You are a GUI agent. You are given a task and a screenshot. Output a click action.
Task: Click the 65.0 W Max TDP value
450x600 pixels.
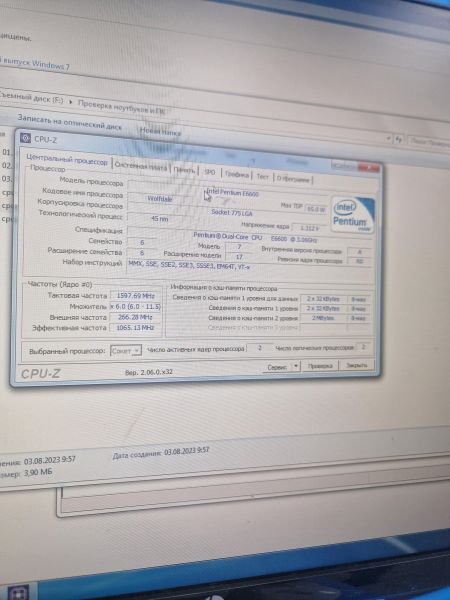click(316, 209)
